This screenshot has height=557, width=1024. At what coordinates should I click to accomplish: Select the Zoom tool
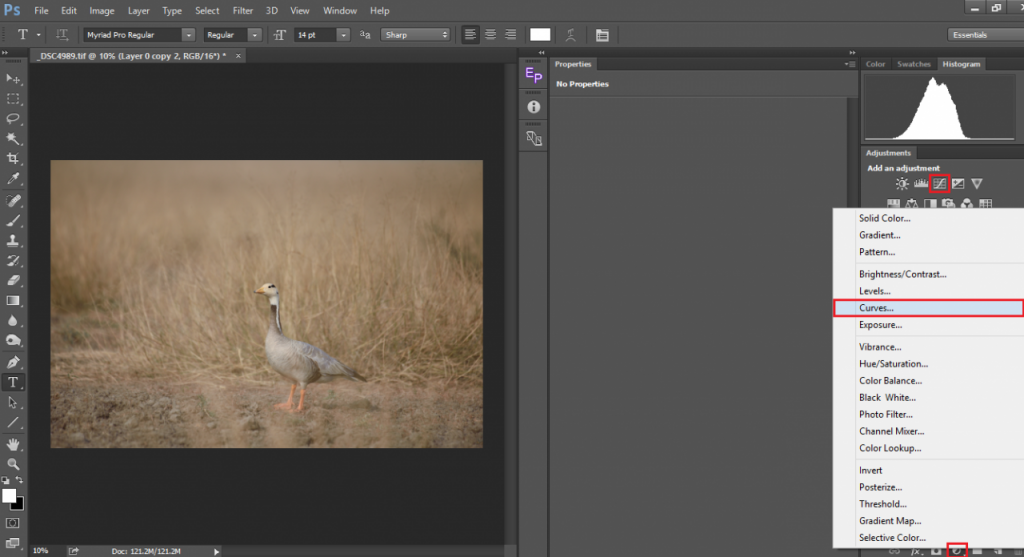pos(13,464)
